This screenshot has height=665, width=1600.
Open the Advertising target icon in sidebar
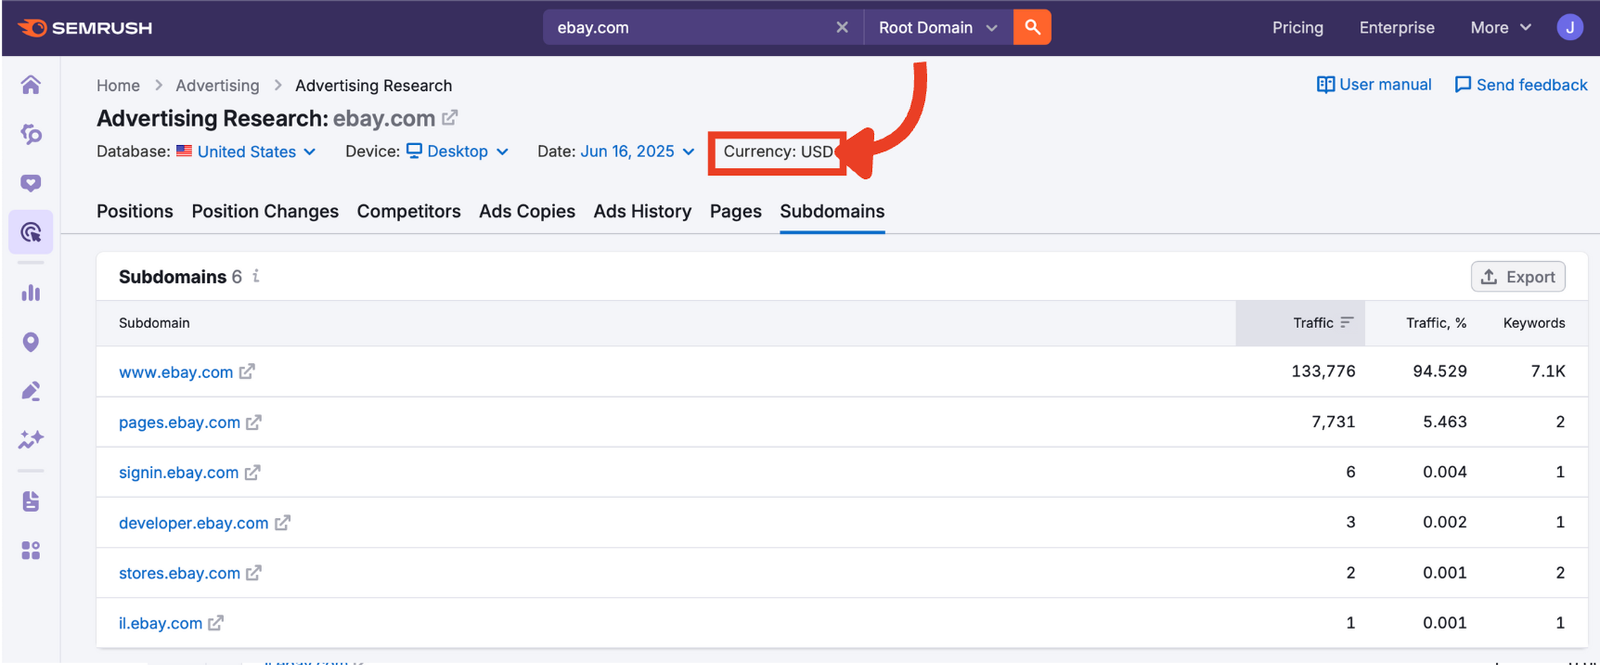pos(31,233)
